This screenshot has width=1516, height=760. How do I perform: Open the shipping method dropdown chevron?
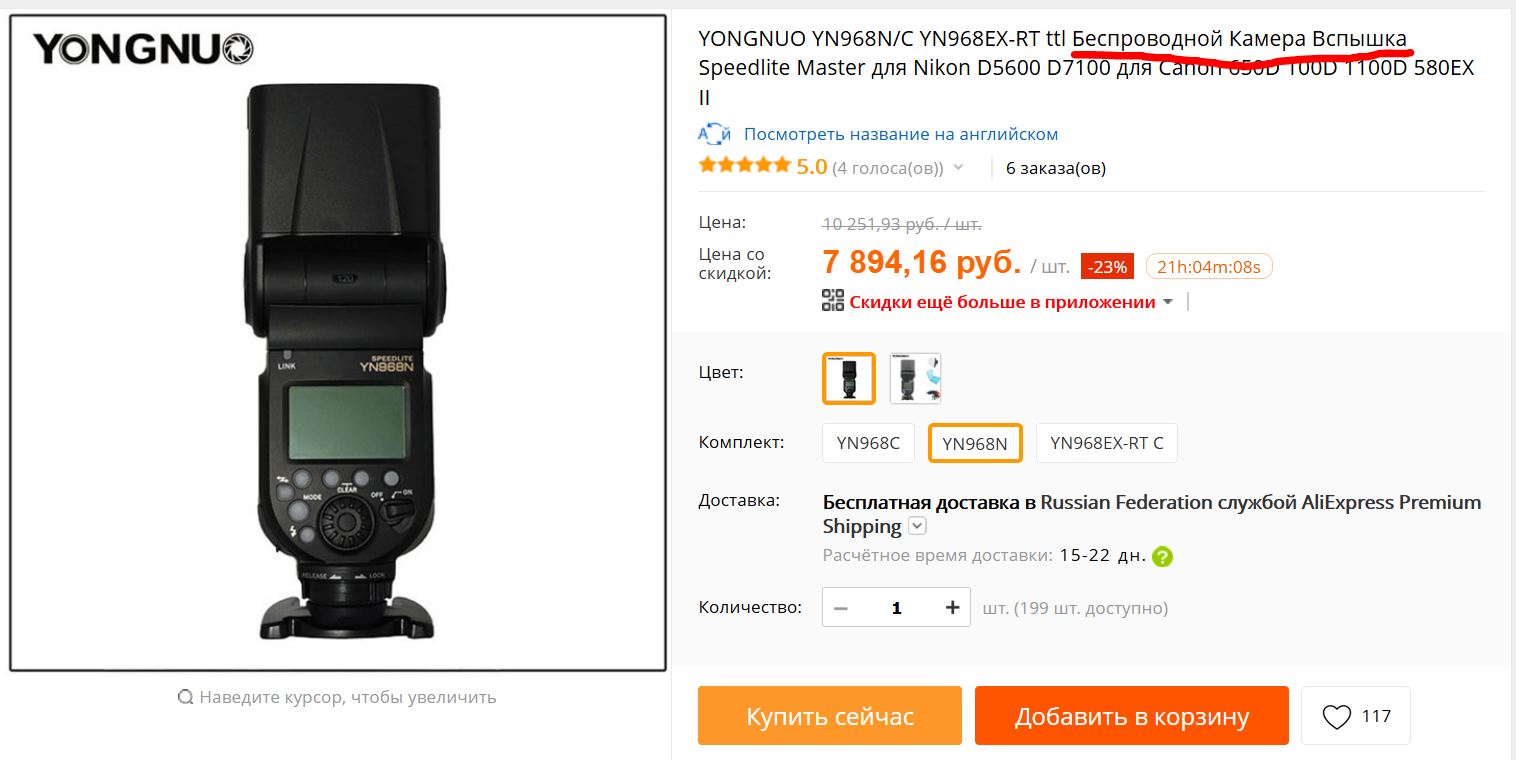click(917, 526)
